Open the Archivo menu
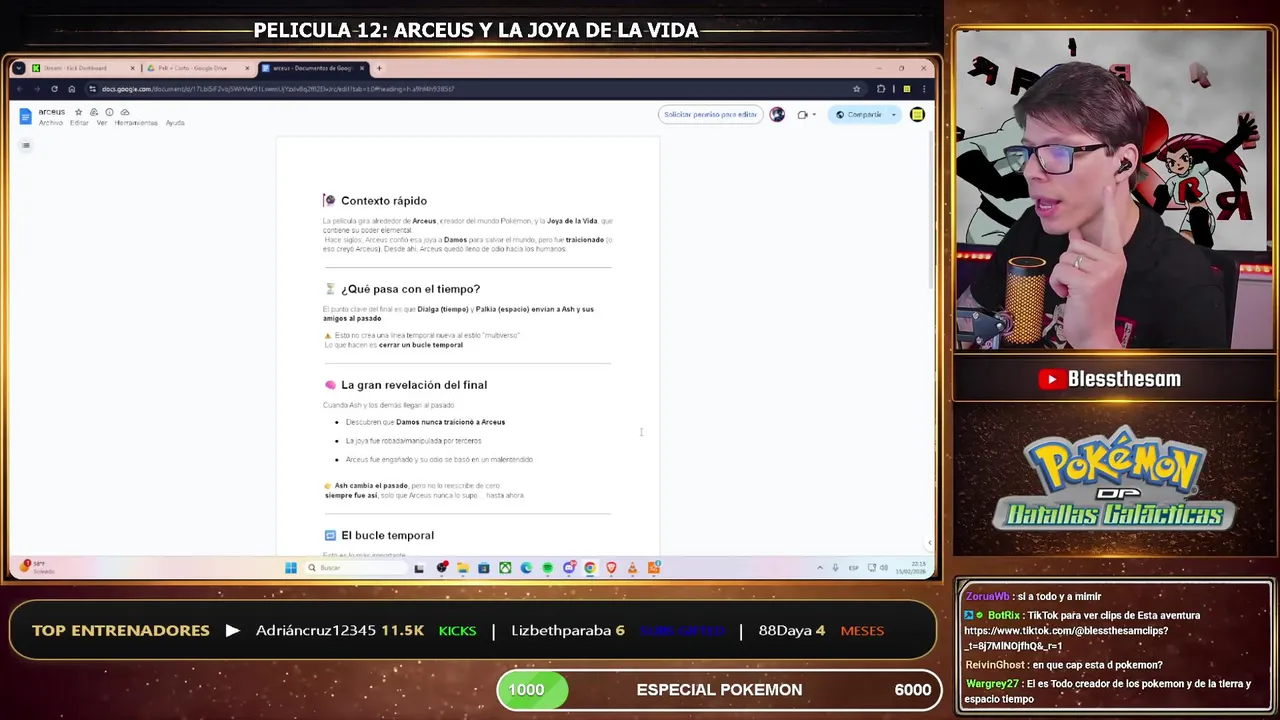 [50, 123]
